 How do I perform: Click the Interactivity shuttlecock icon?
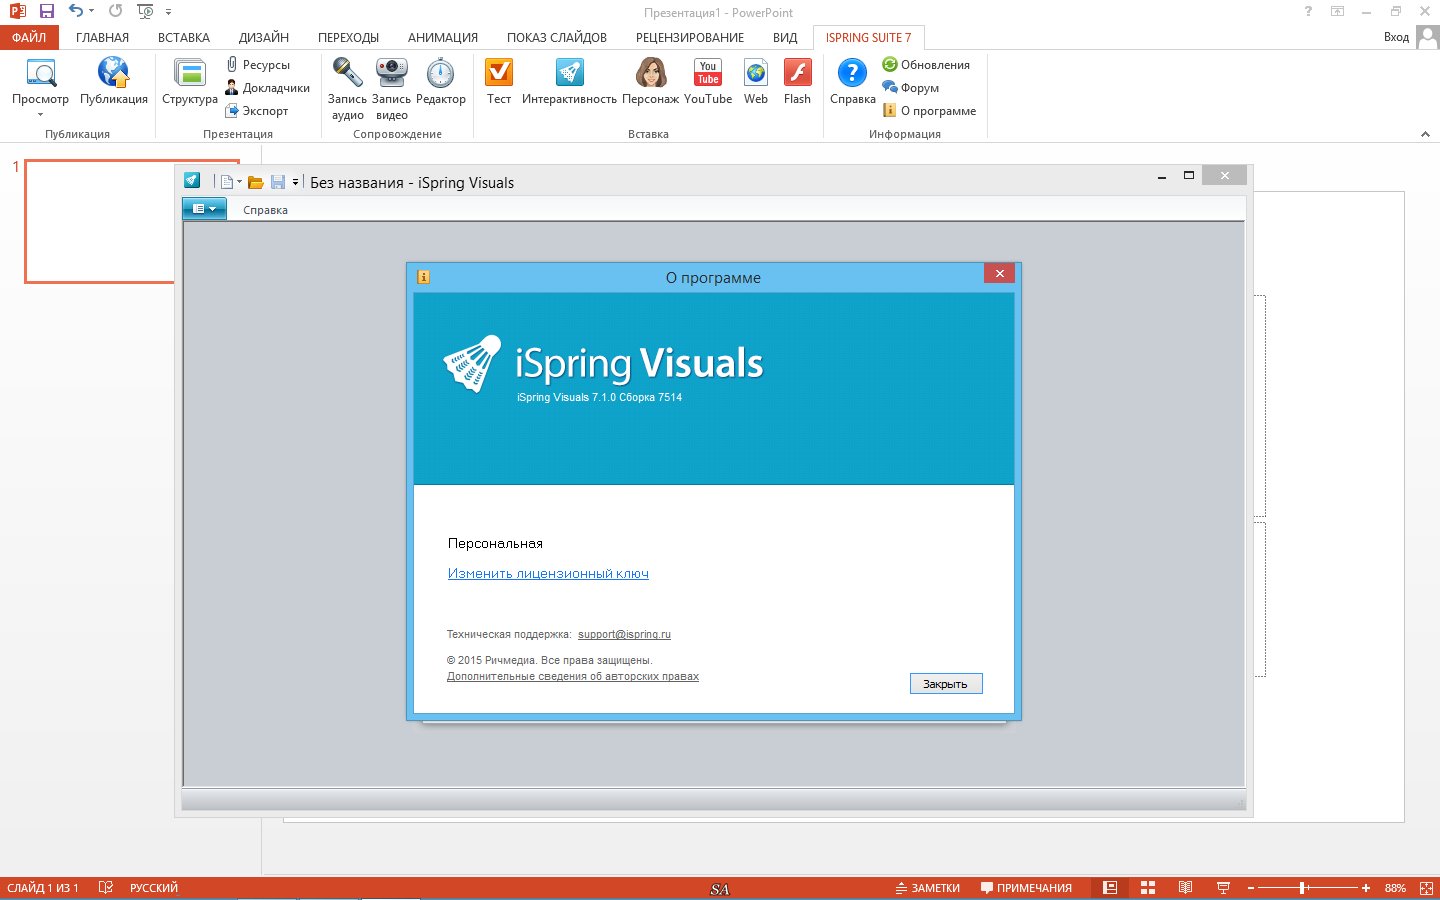[x=569, y=74]
